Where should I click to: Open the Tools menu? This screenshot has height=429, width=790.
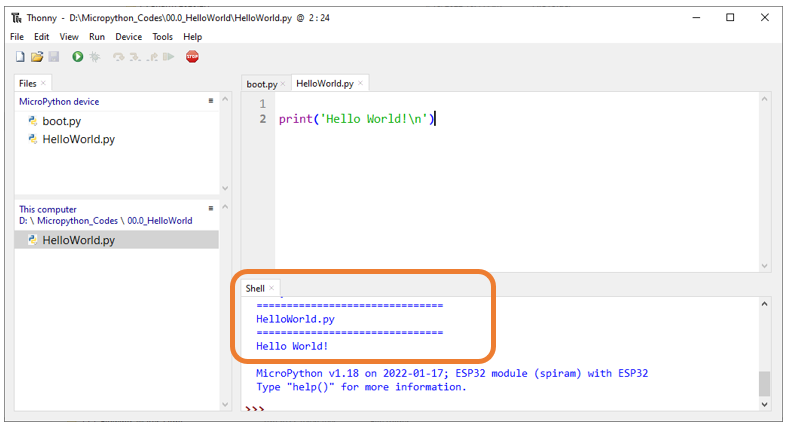pos(162,37)
